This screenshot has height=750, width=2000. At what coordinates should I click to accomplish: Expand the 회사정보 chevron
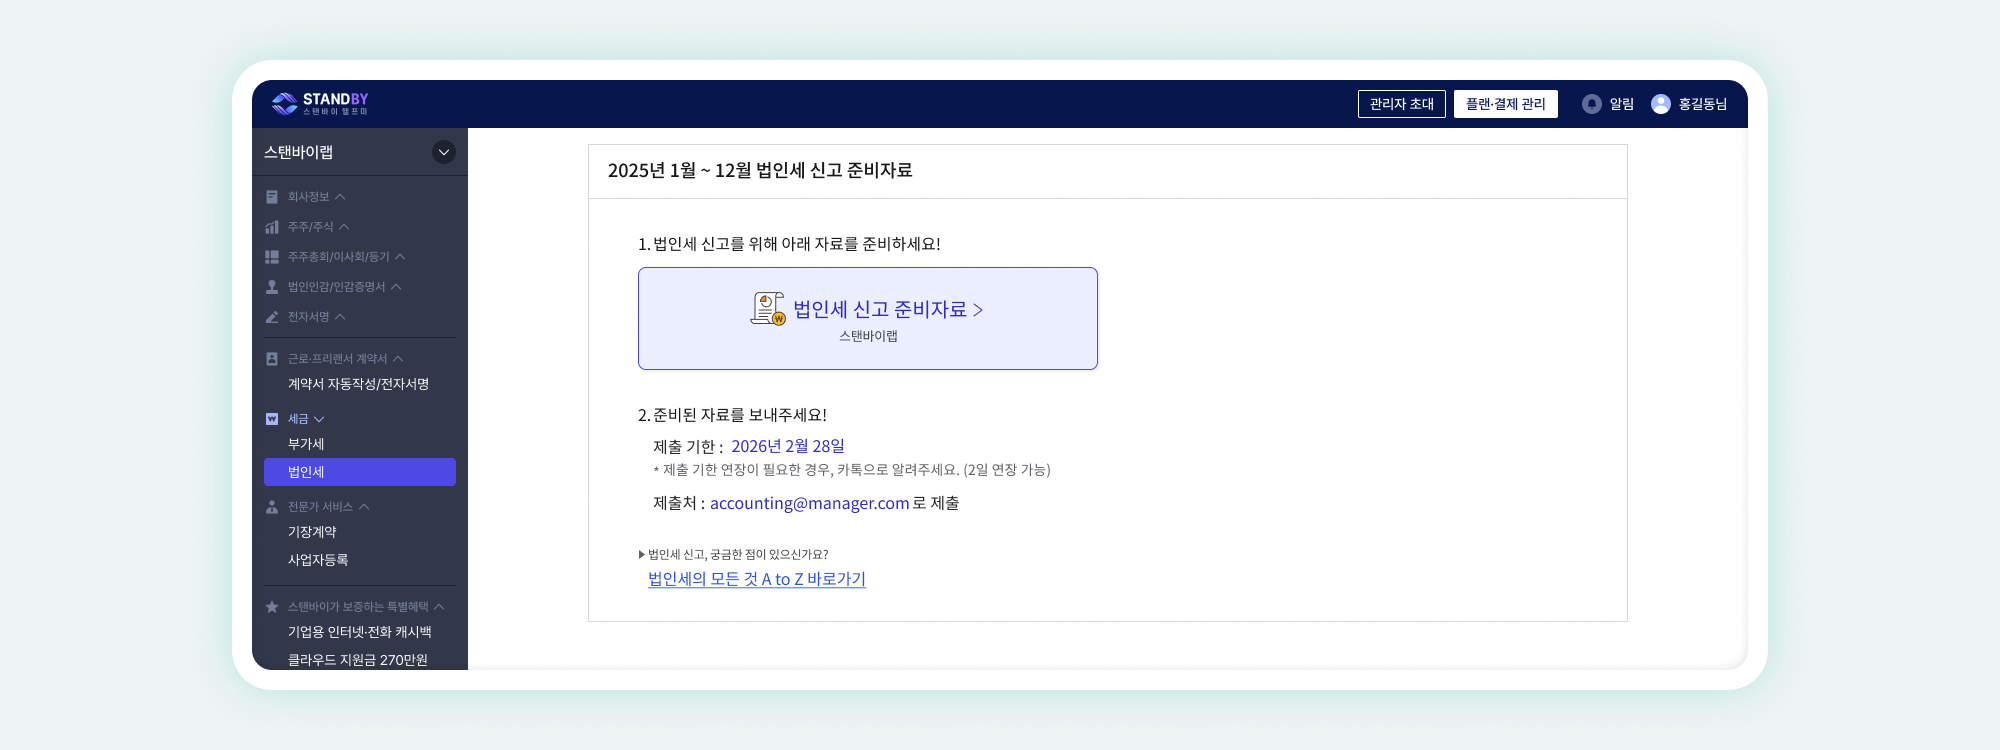[x=340, y=197]
